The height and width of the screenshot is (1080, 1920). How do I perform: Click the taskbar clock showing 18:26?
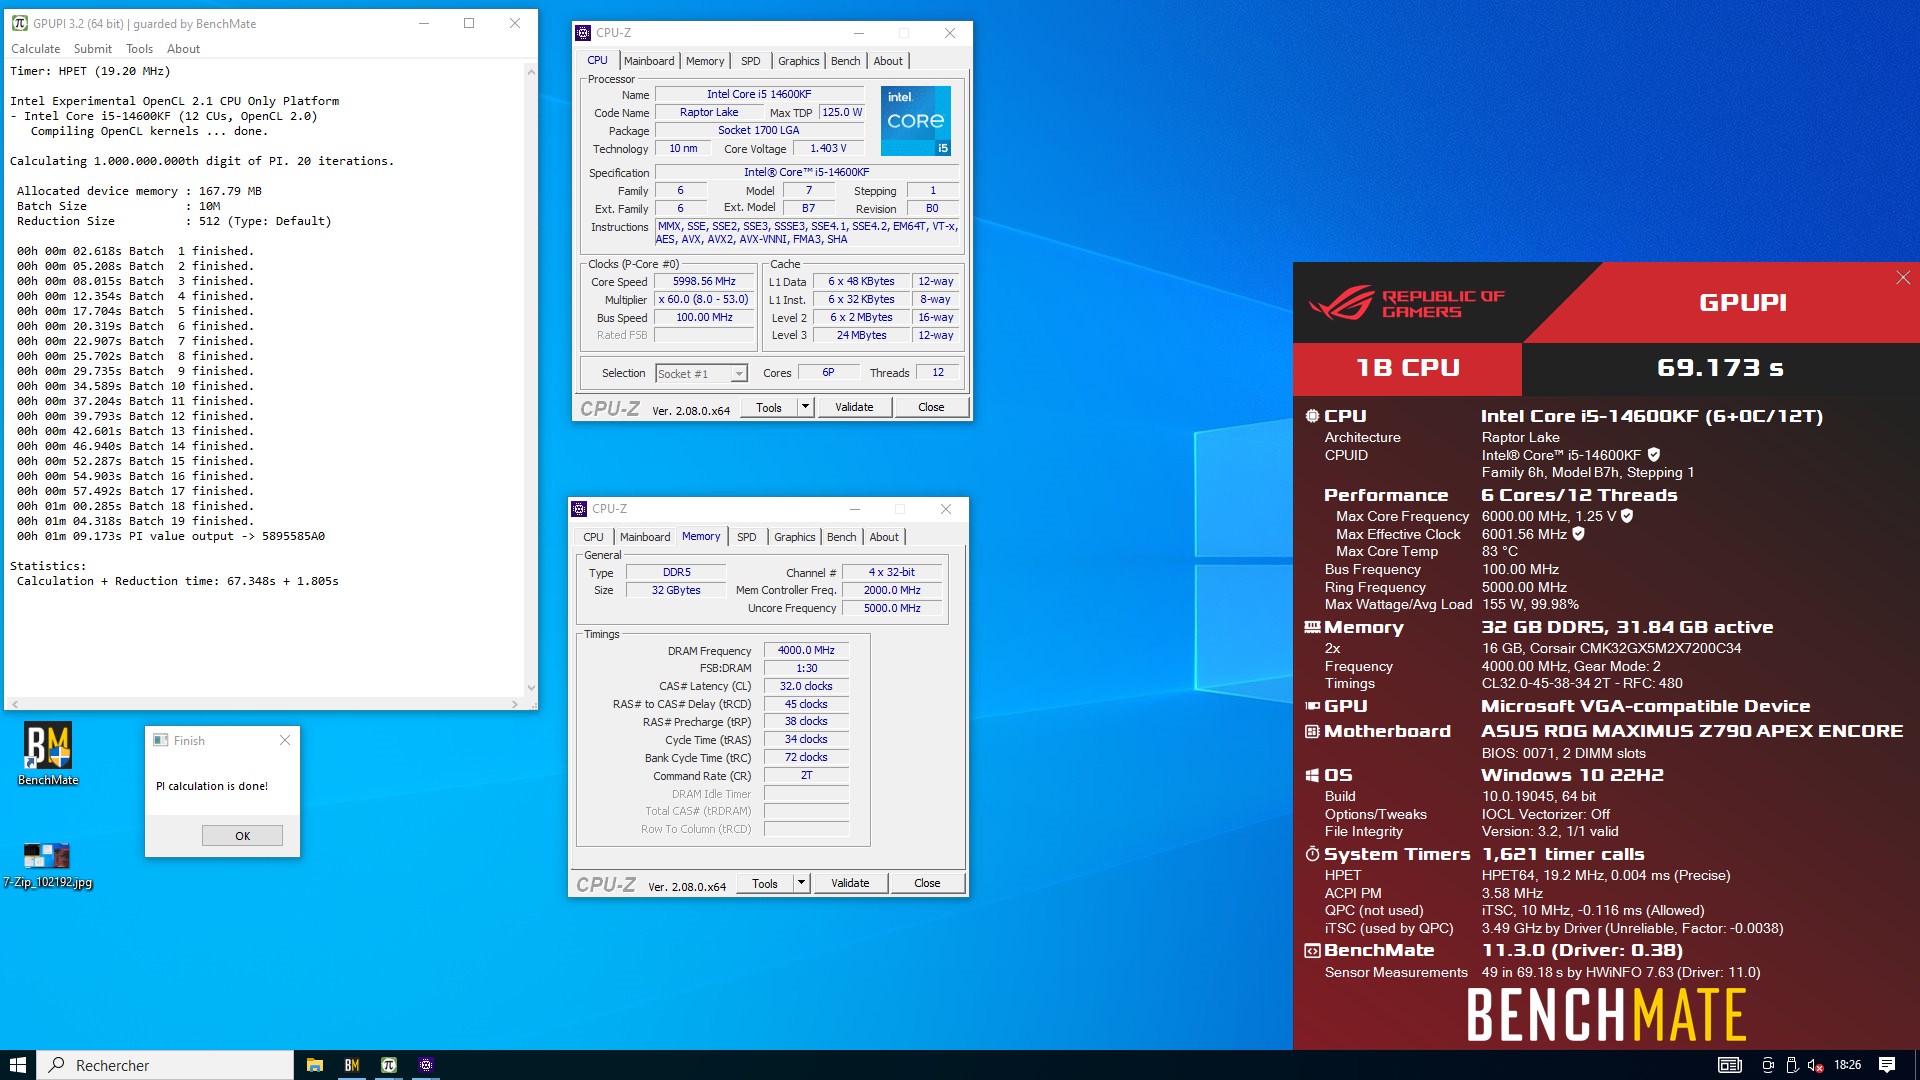1848,1065
